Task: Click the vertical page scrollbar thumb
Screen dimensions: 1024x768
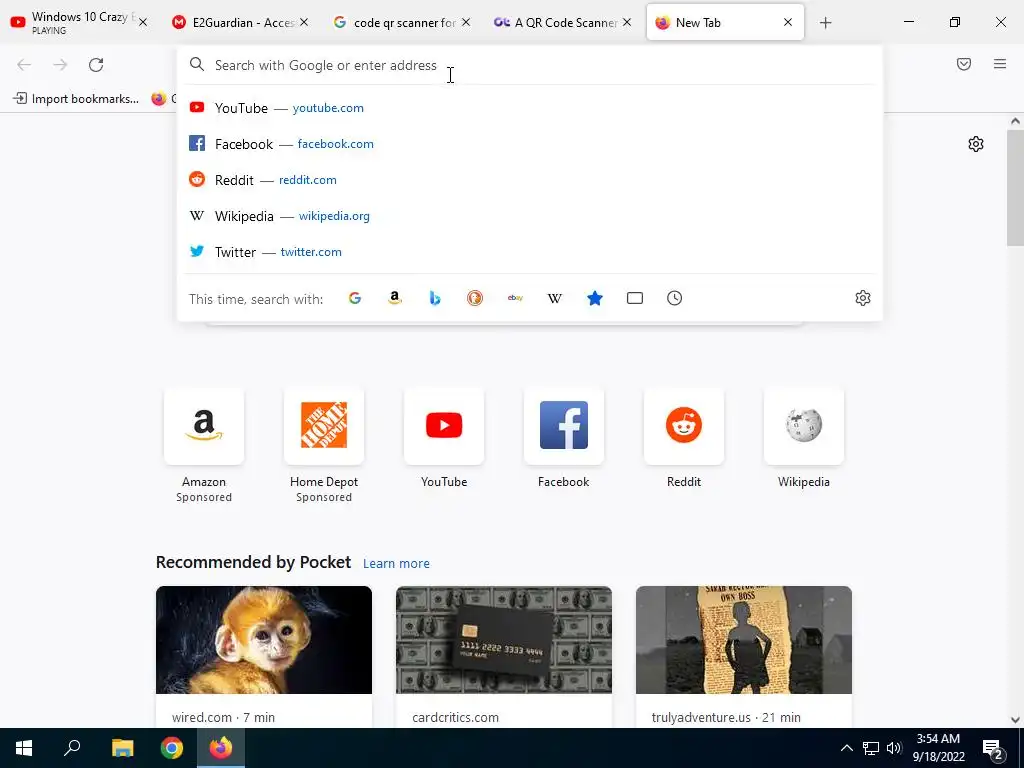Action: click(x=1015, y=187)
